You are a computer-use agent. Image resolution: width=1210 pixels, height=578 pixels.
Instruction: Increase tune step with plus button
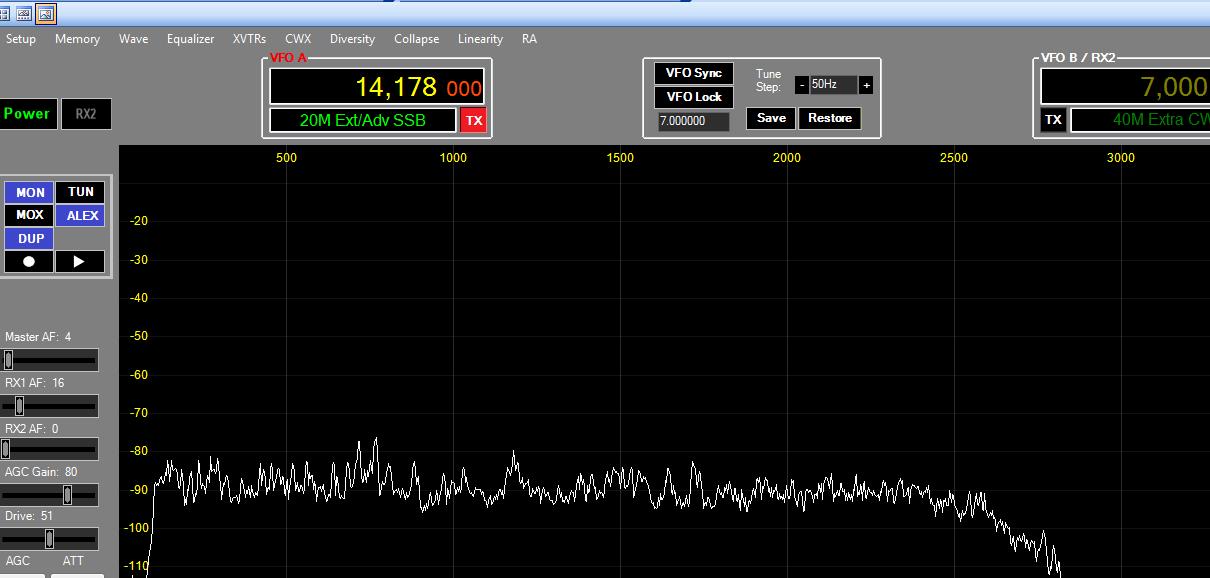click(866, 85)
